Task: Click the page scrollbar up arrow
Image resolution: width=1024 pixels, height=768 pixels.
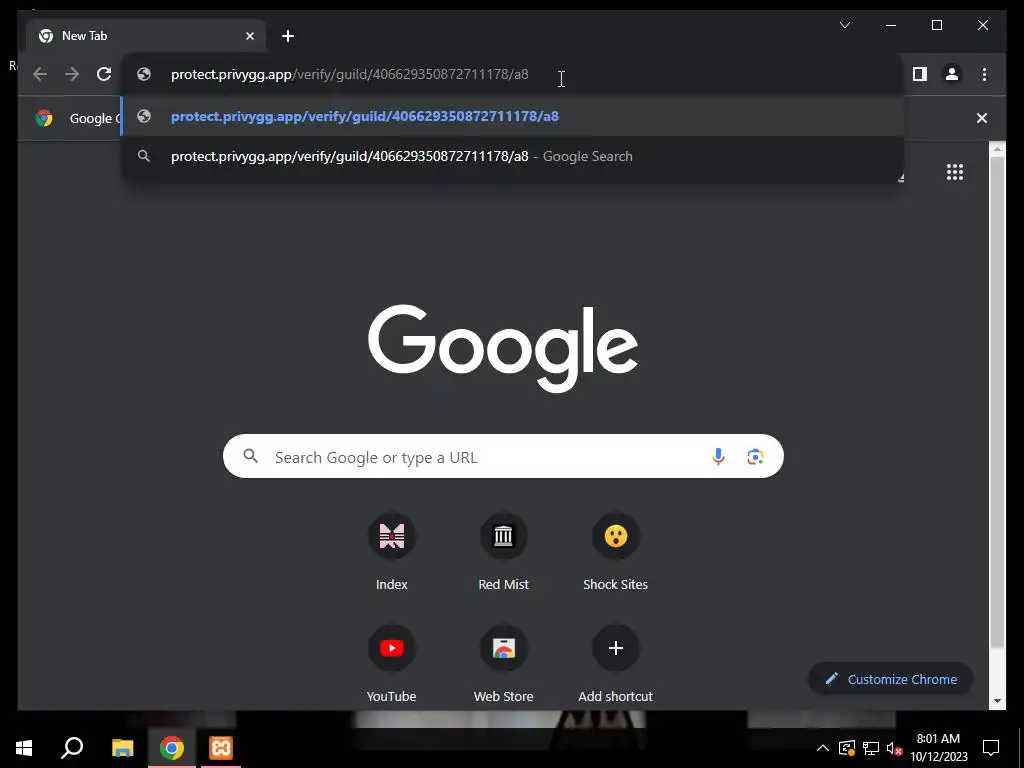Action: [997, 149]
